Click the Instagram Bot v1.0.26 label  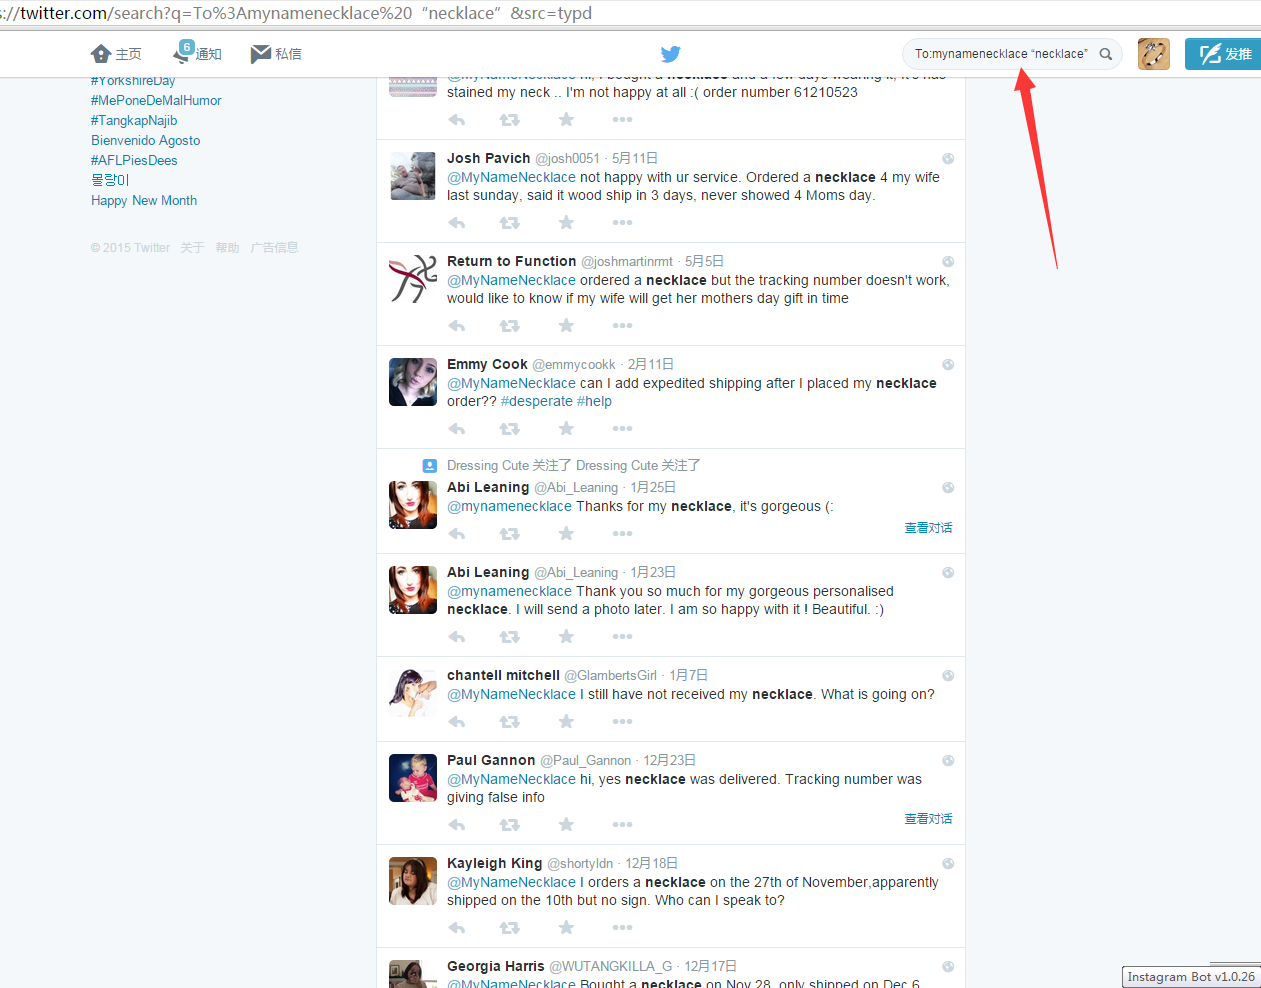pos(1191,977)
